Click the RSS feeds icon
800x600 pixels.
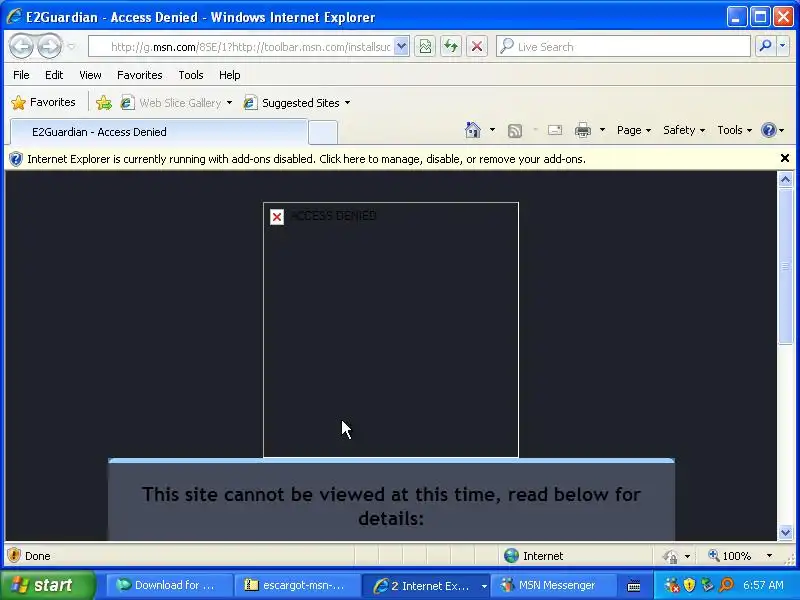point(515,131)
